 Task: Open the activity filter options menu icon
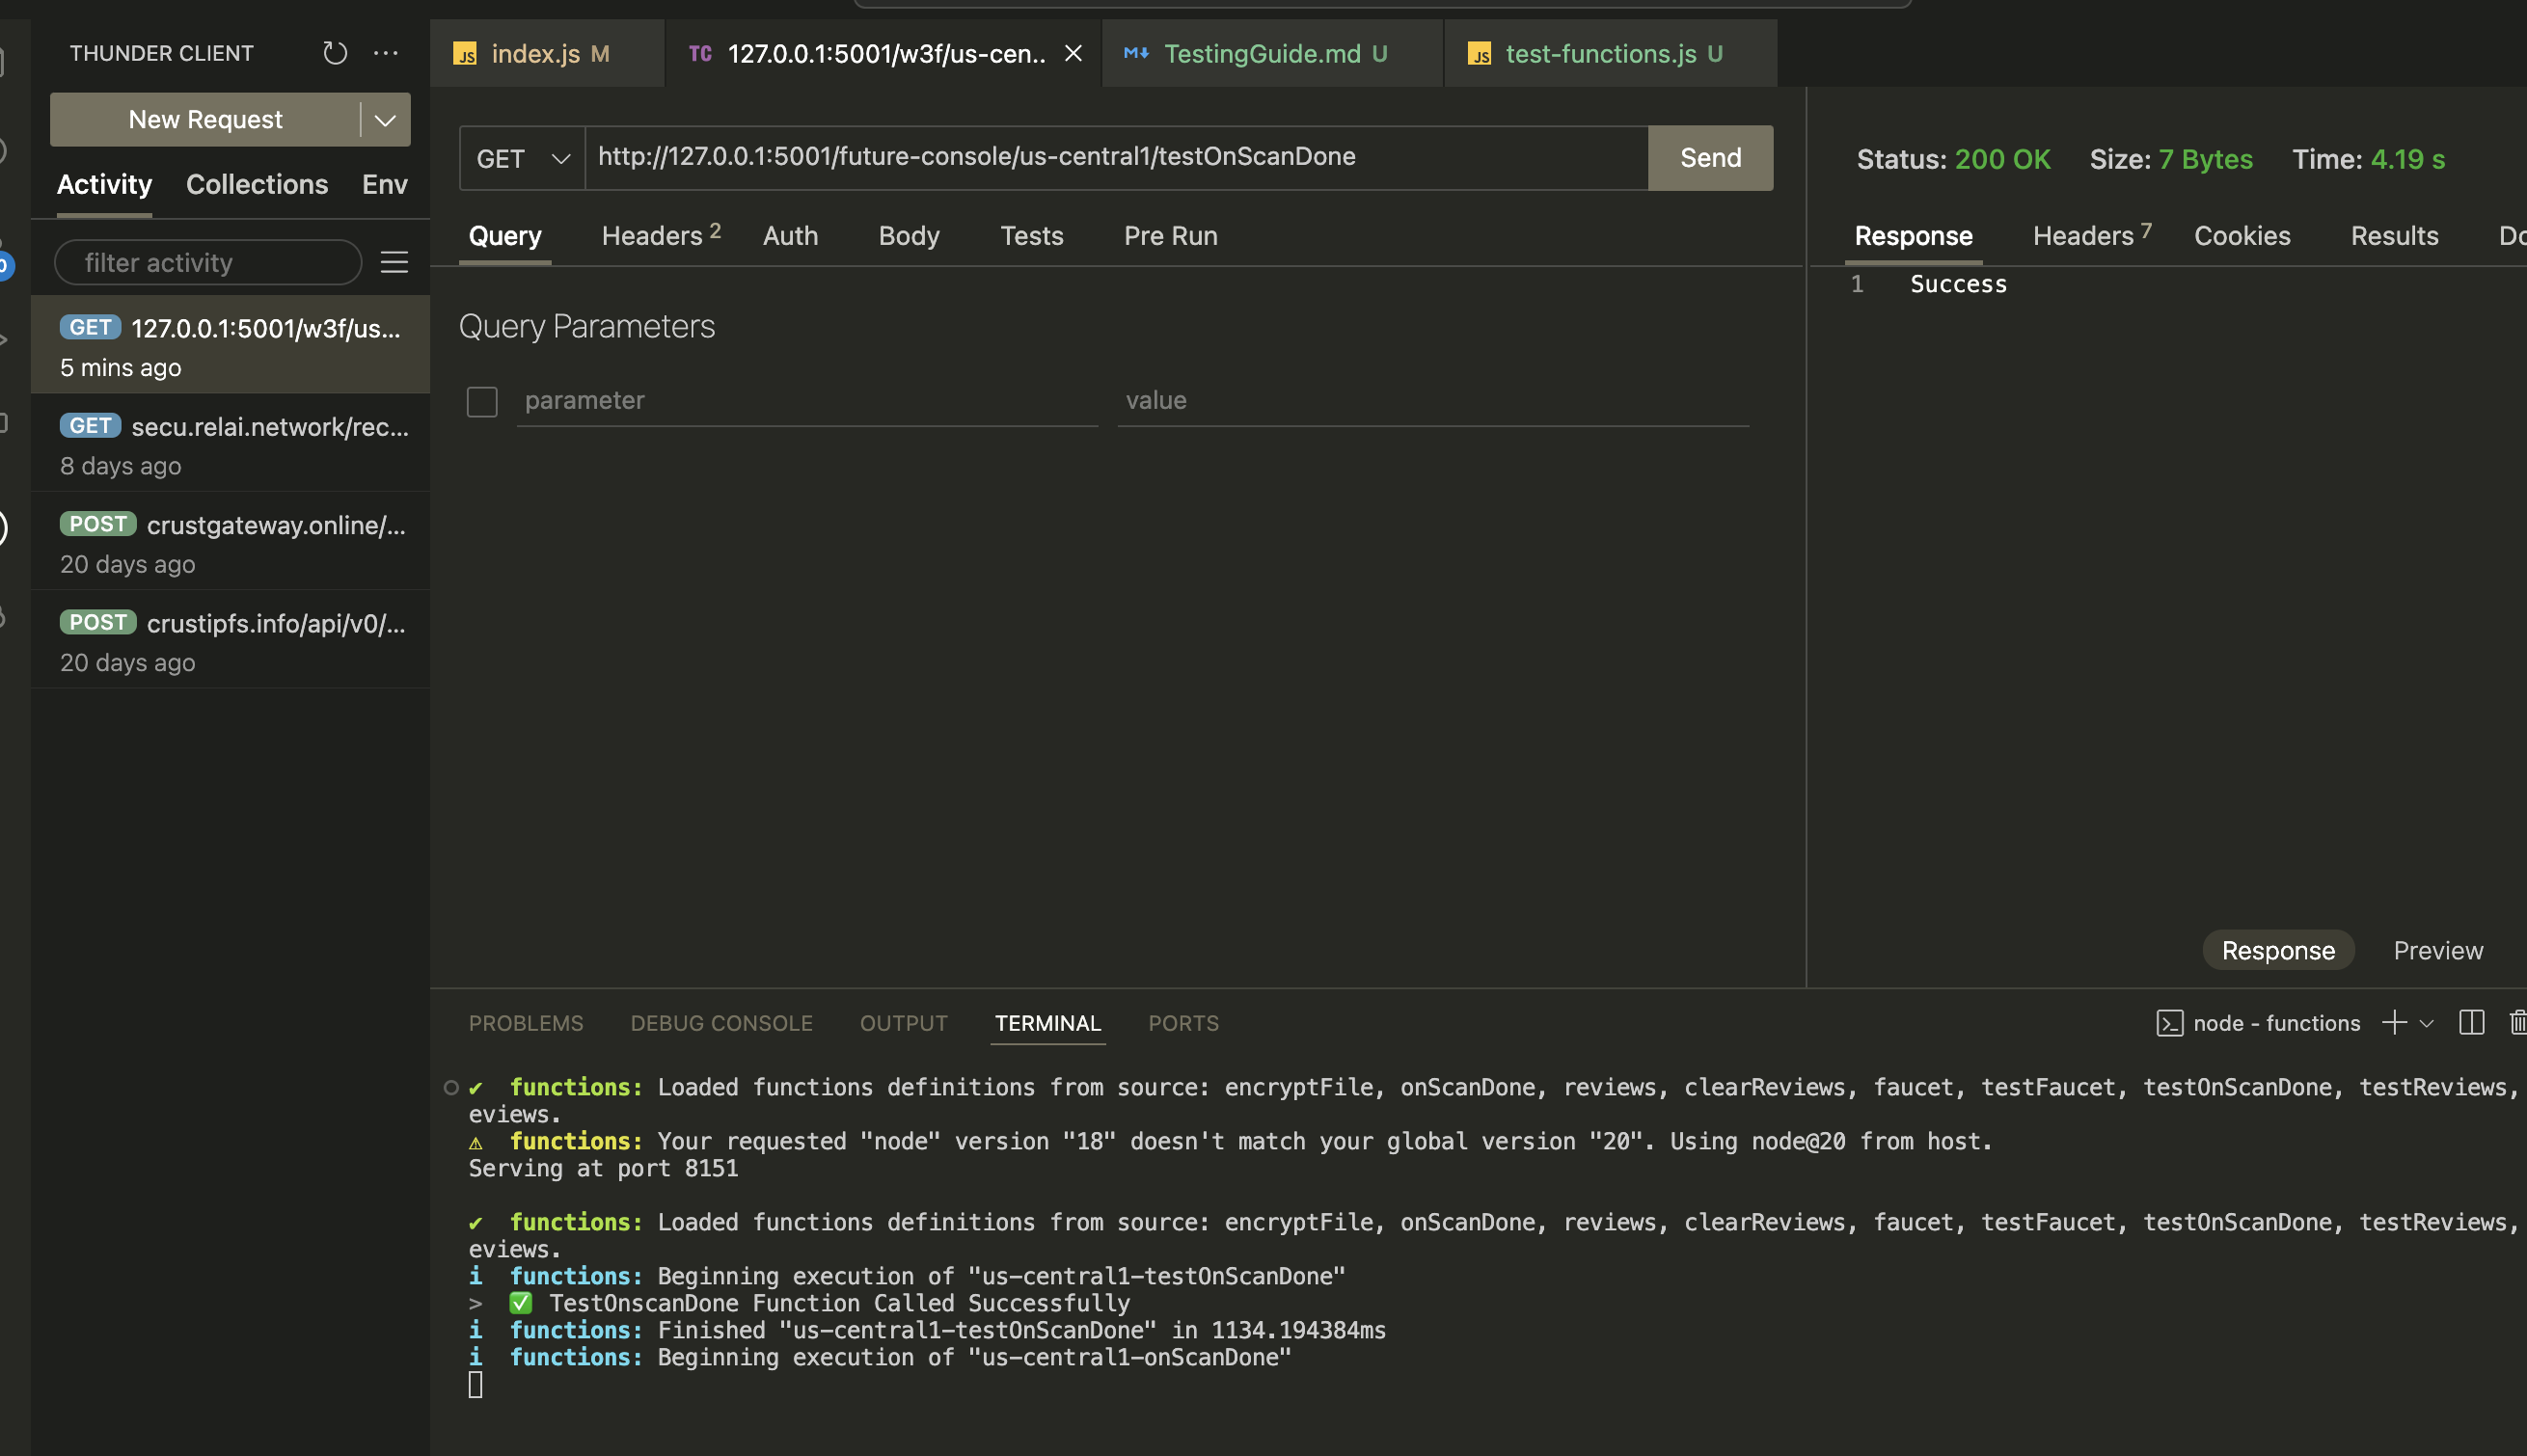394,262
